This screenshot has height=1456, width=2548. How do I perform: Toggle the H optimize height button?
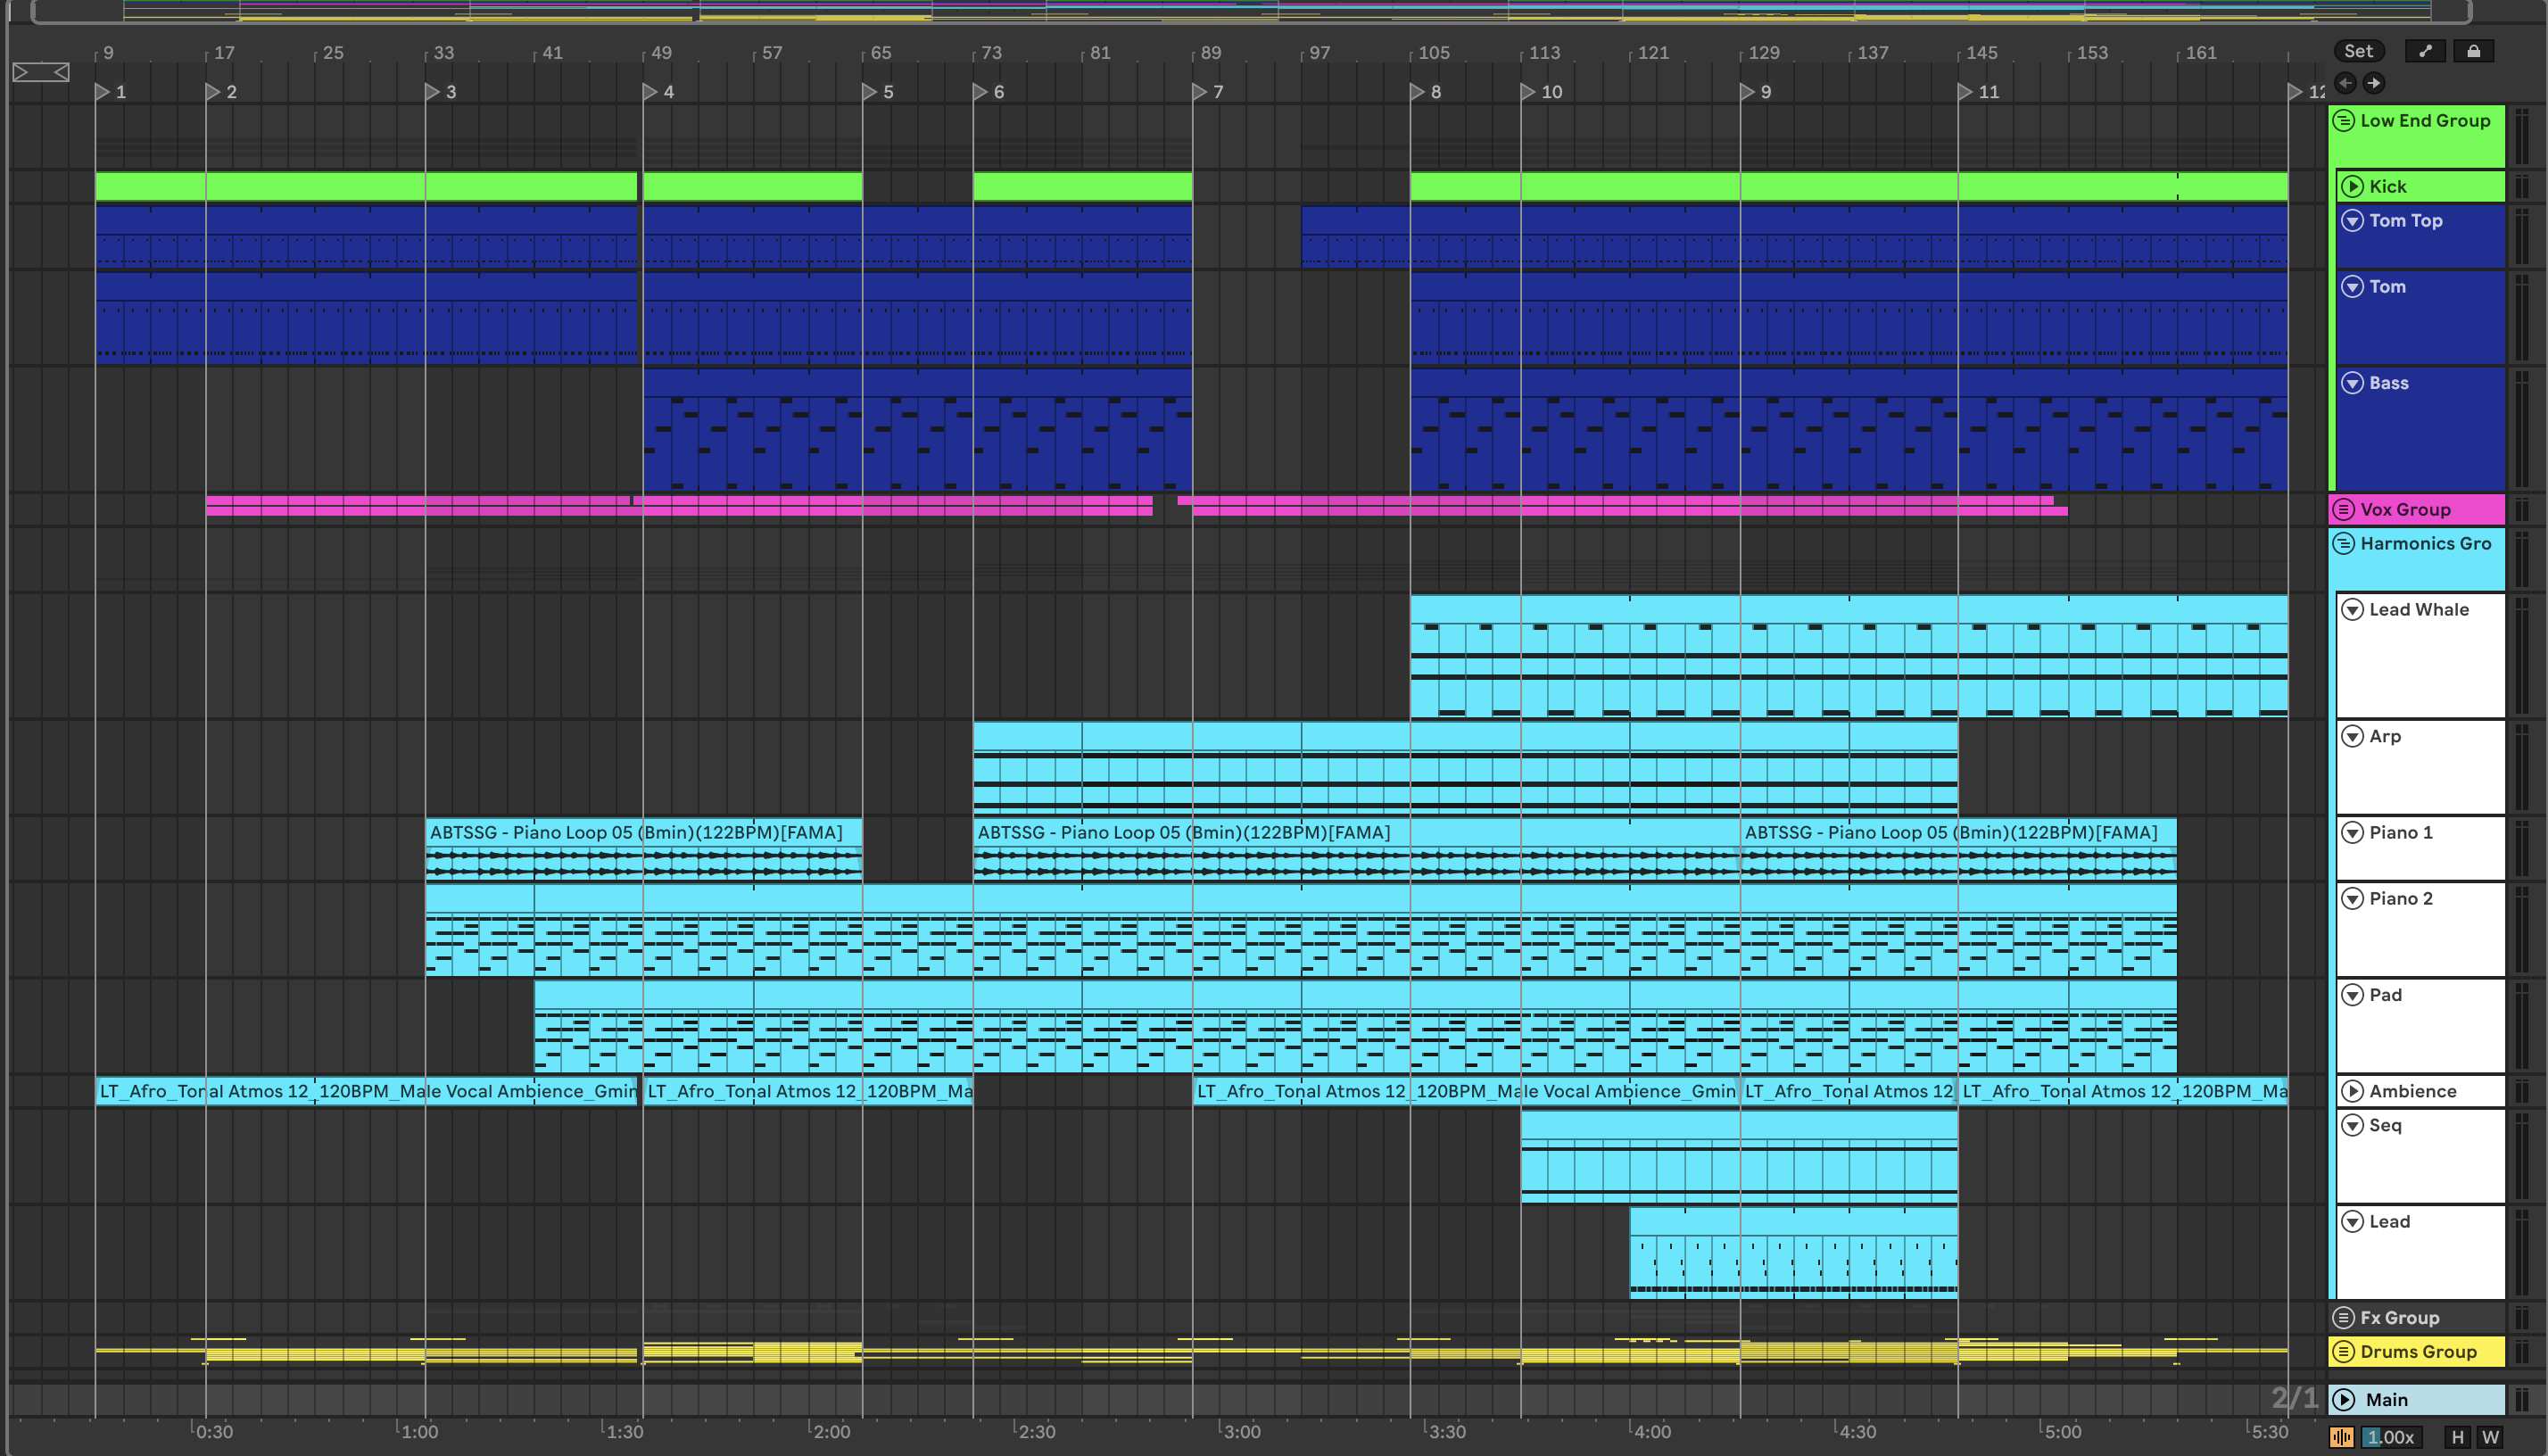click(x=2457, y=1437)
